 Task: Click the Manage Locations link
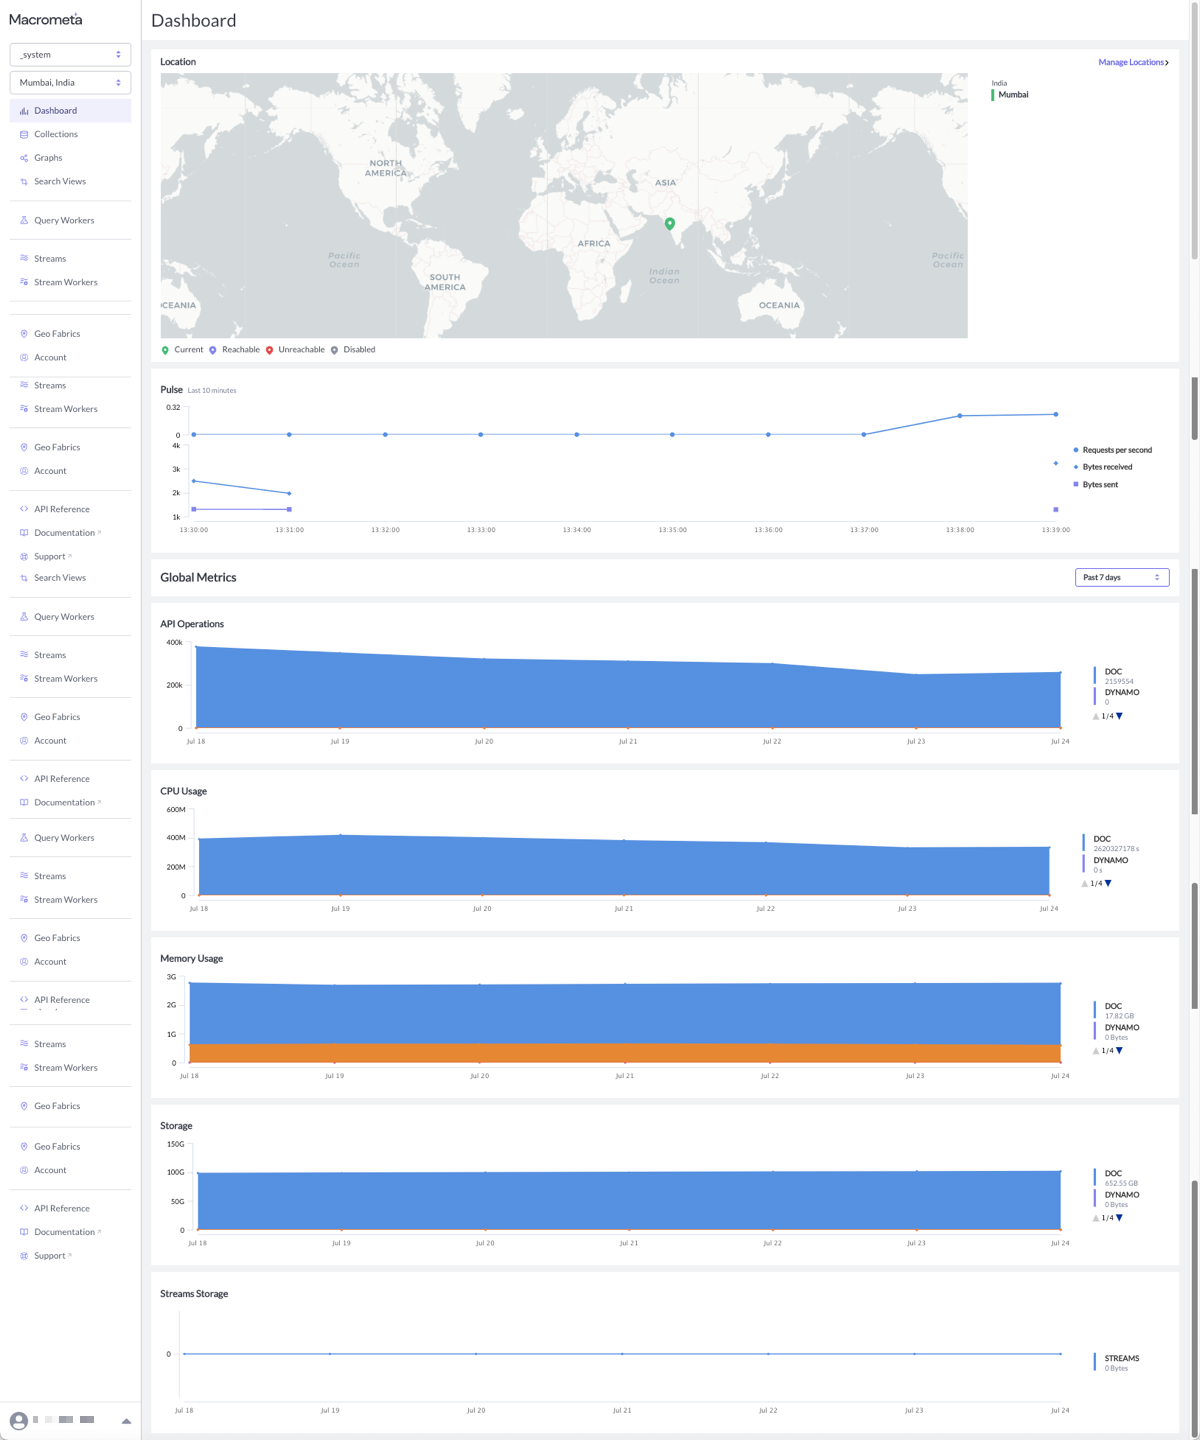pos(1131,62)
